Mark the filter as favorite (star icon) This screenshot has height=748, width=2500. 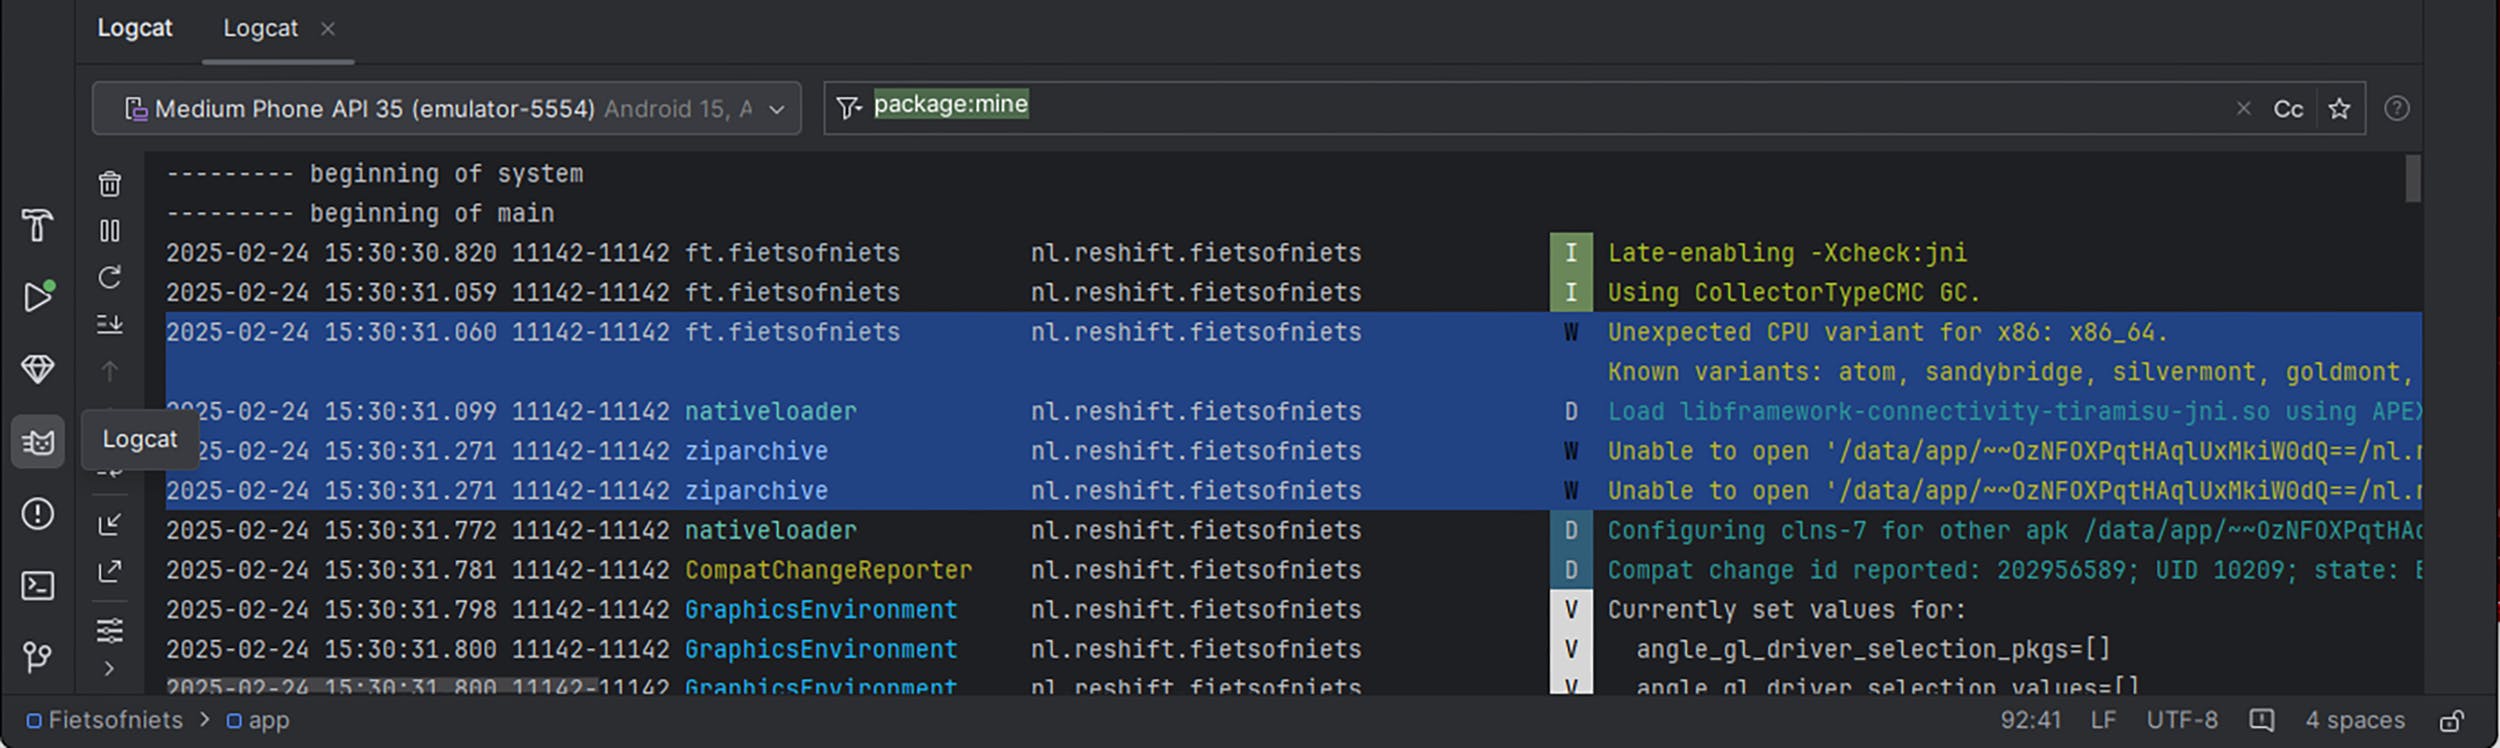click(x=2339, y=109)
